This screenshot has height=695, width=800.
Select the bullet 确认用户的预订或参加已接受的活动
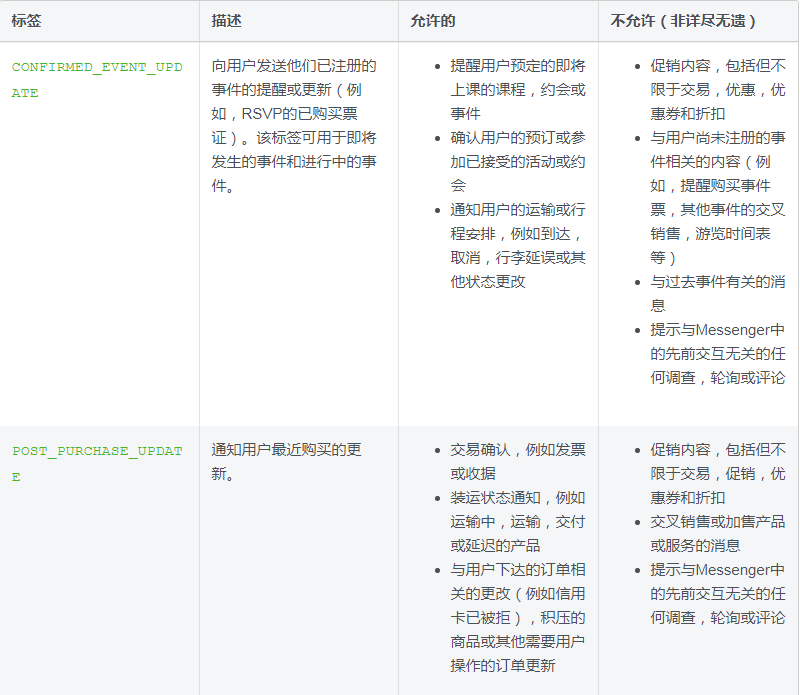pyautogui.click(x=517, y=161)
